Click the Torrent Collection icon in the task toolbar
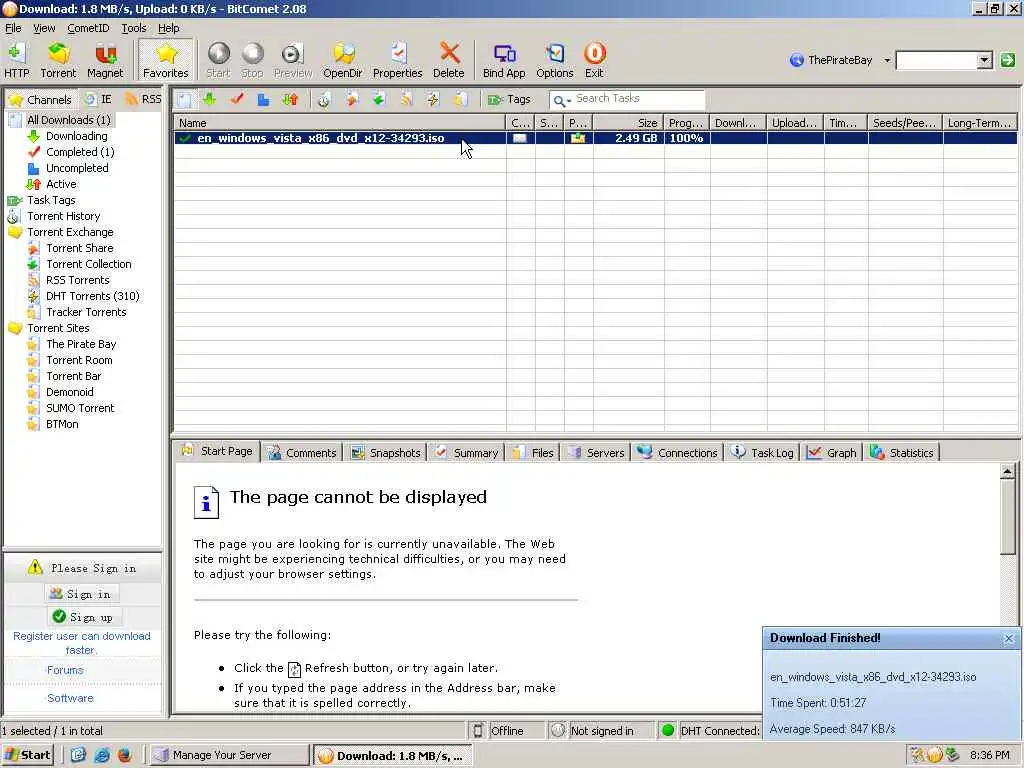1024x768 pixels. pyautogui.click(x=379, y=99)
